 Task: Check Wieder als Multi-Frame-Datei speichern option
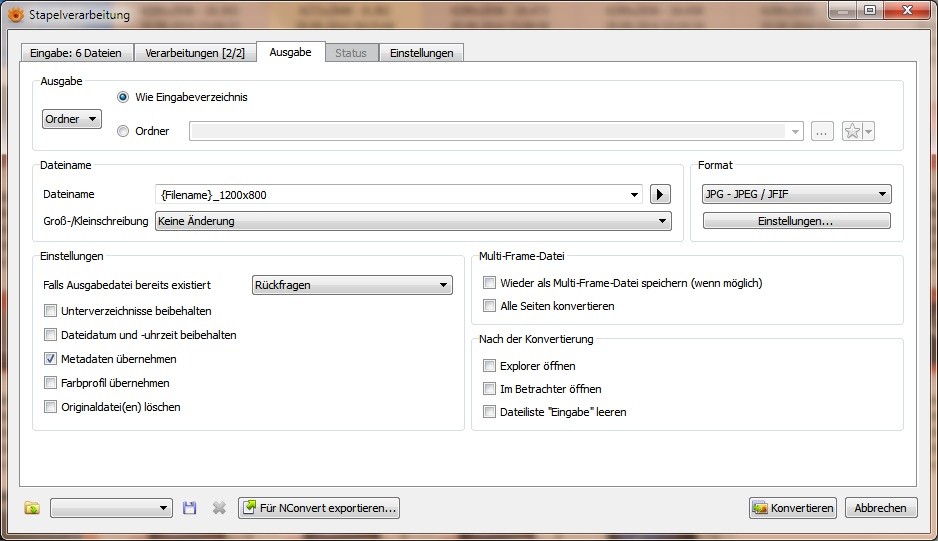tap(489, 282)
